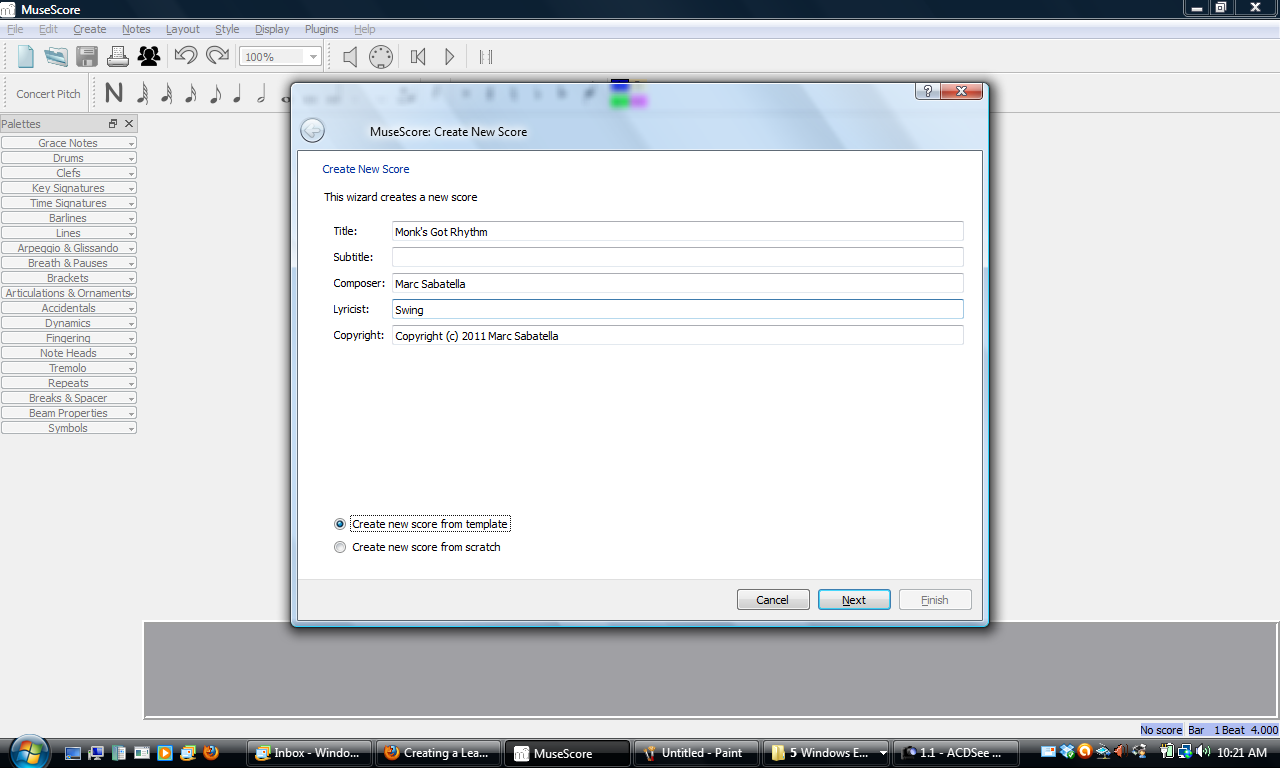
Task: Undock the Palettes panel
Action: 113,124
